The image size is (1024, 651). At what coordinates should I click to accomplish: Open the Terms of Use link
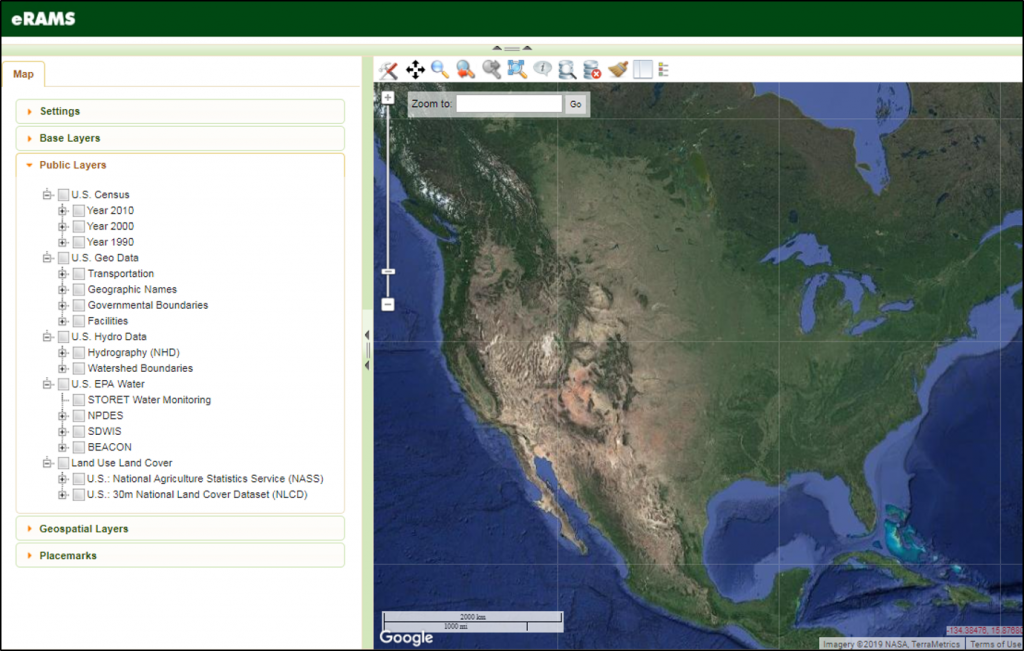(x=995, y=644)
